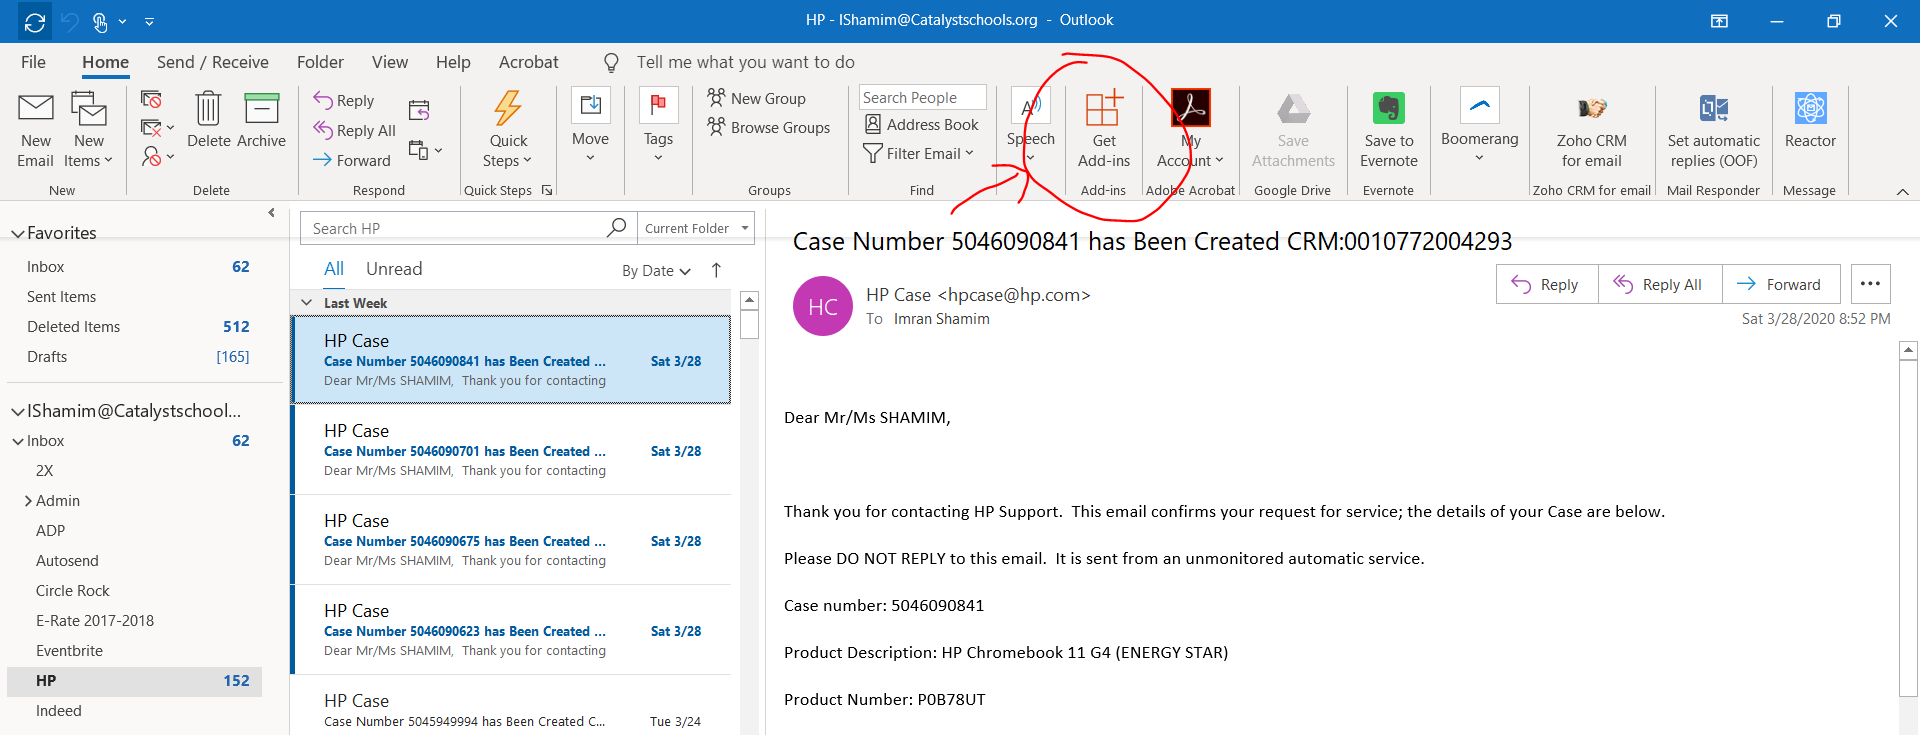The height and width of the screenshot is (735, 1920).
Task: Open the Filter Email dropdown
Action: [x=918, y=153]
